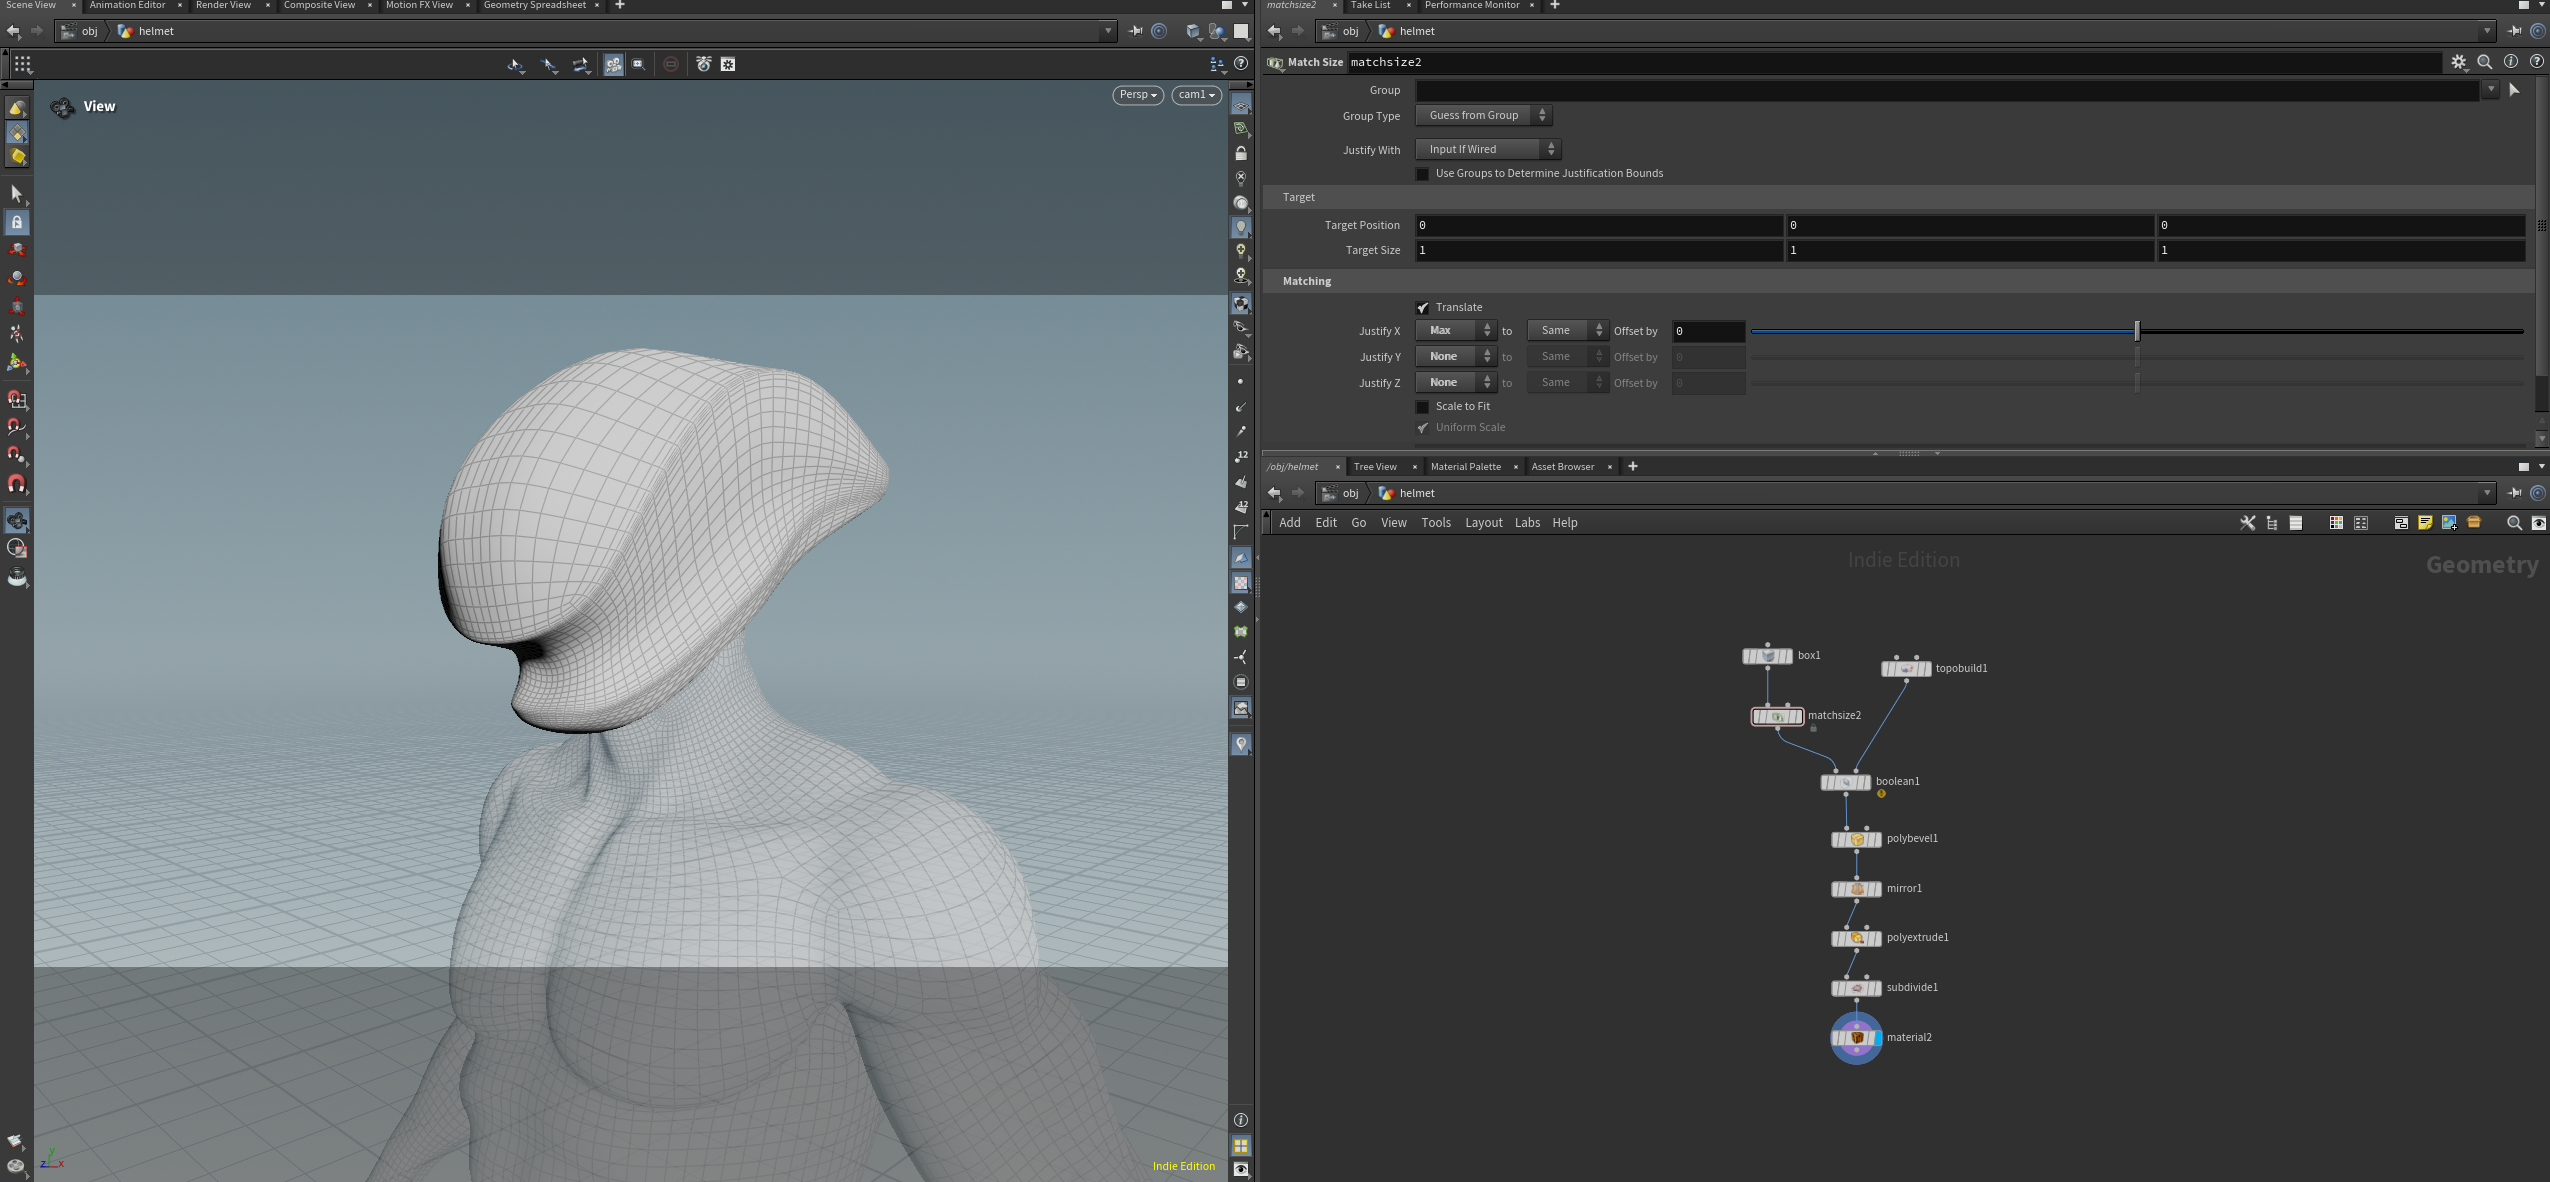Viewport: 2550px width, 1182px height.
Task: Click the magnet snapping icon in left toolbar
Action: click(17, 484)
